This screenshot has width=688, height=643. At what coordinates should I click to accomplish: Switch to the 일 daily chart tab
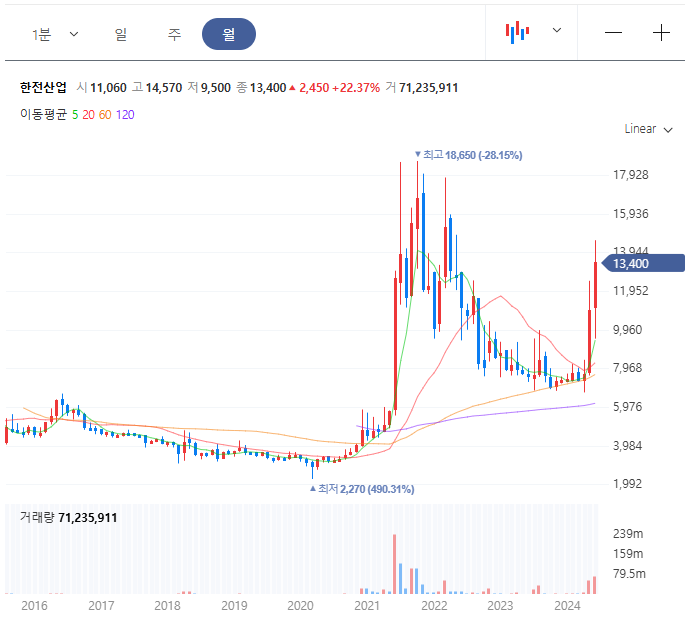[x=121, y=34]
